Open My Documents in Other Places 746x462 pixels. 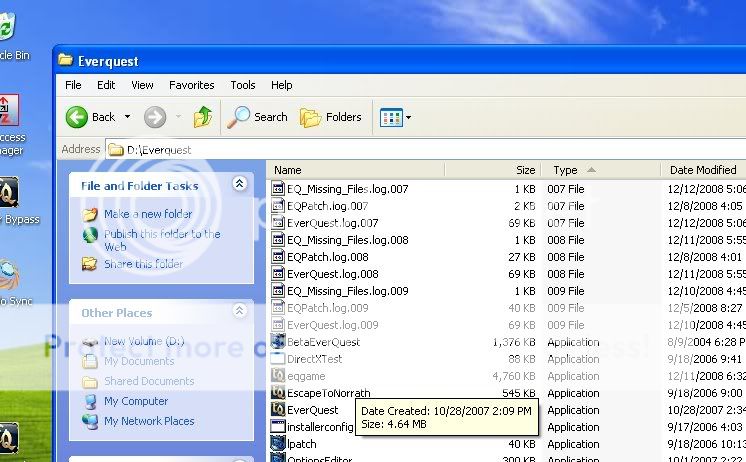pos(139,362)
